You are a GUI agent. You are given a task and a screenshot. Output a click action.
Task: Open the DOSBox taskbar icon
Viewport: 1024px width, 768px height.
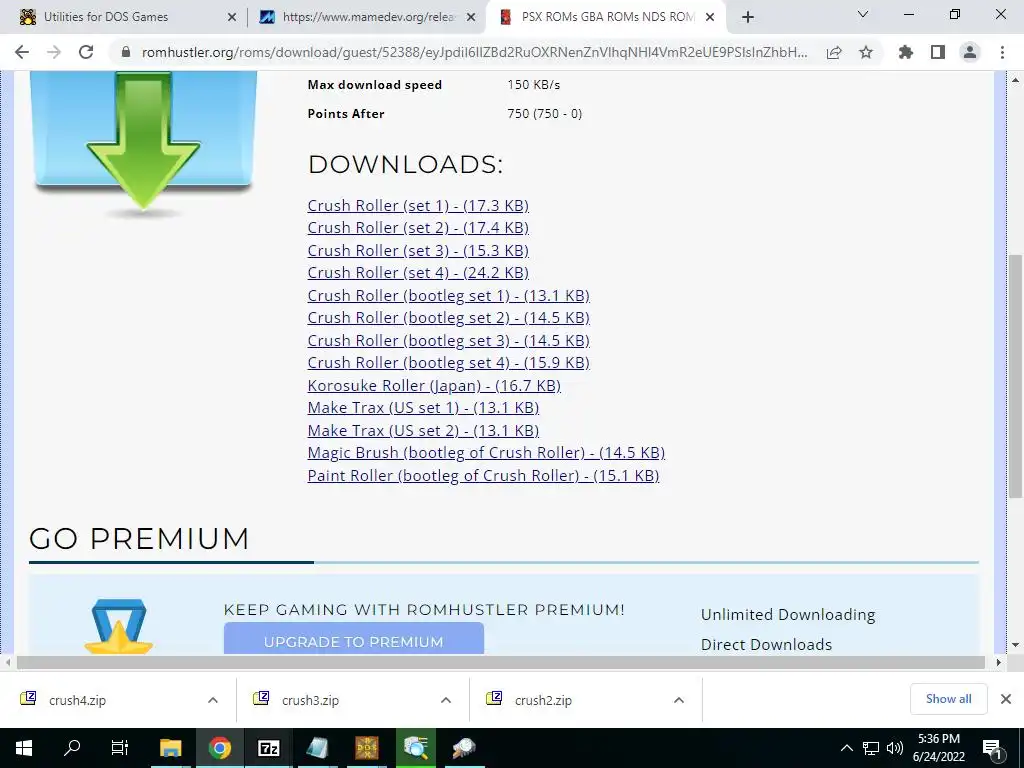[366, 748]
